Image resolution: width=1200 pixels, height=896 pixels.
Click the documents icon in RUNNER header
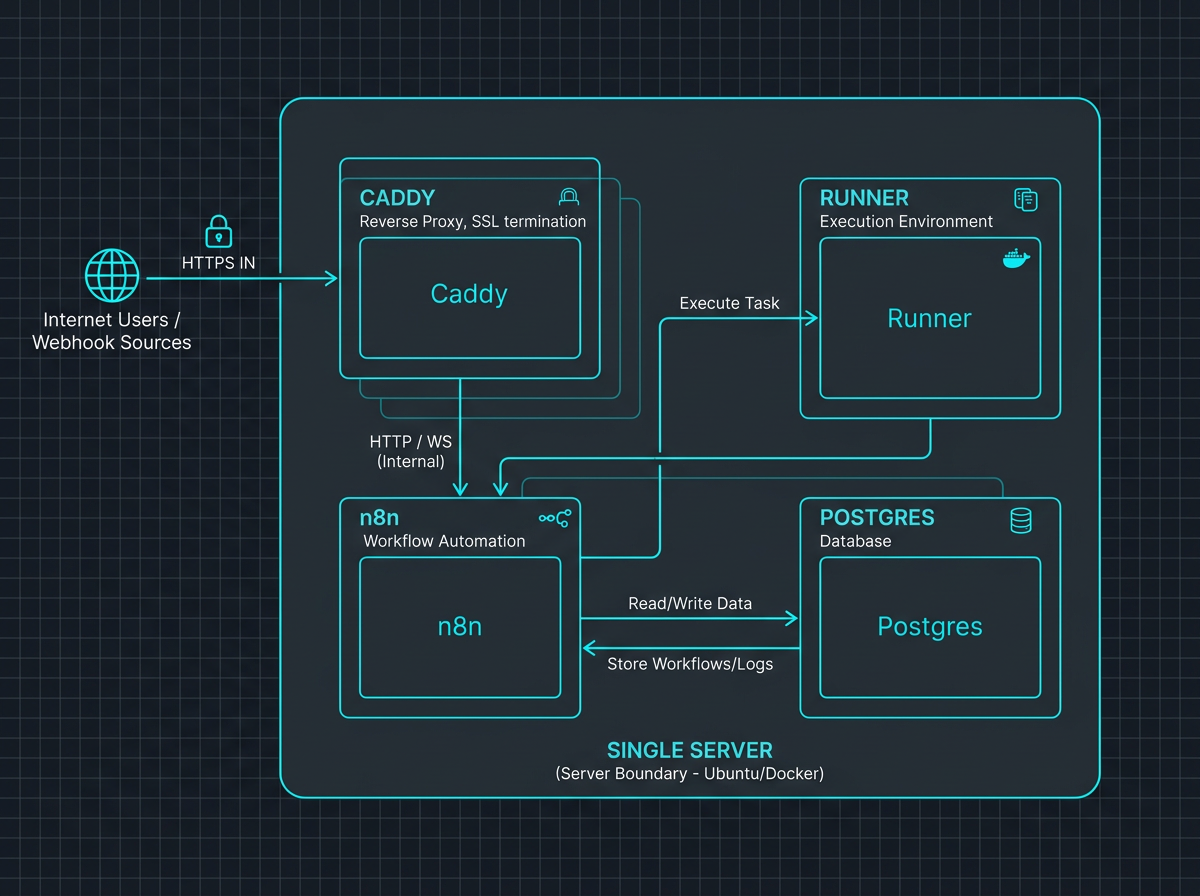tap(1025, 198)
